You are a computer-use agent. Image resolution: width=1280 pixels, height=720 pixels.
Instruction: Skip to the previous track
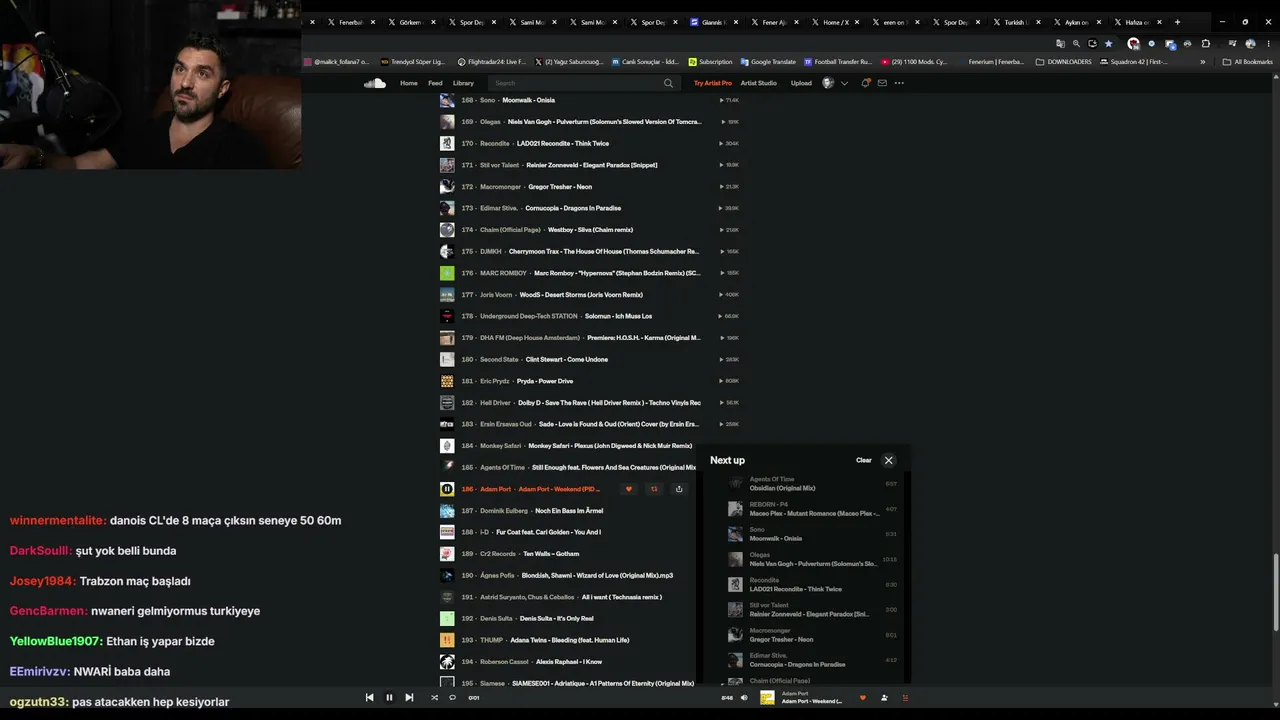(x=369, y=697)
